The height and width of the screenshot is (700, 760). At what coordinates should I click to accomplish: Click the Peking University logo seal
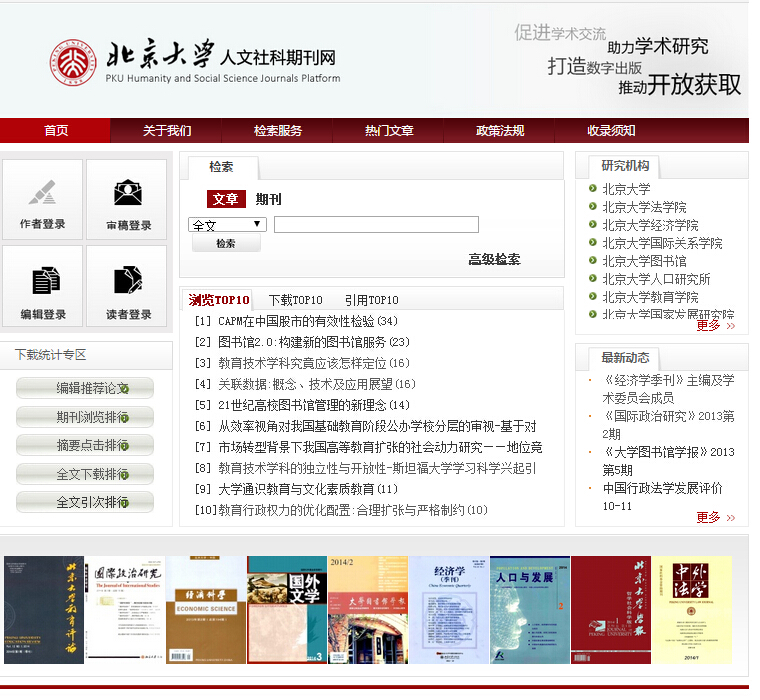pyautogui.click(x=73, y=63)
